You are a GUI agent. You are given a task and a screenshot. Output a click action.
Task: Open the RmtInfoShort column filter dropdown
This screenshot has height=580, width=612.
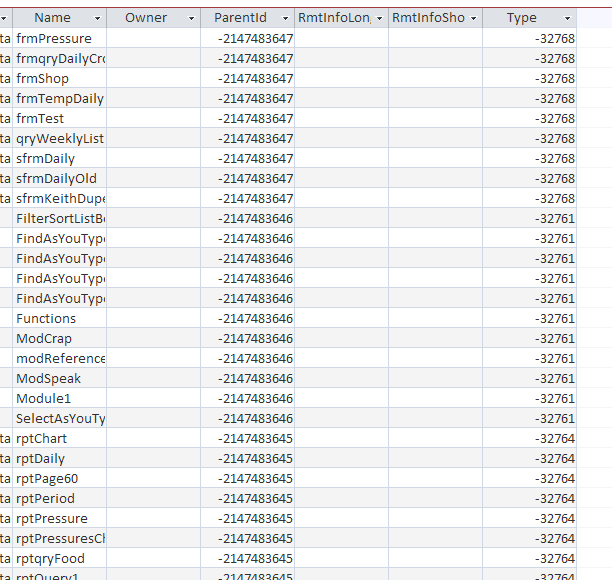click(x=473, y=18)
